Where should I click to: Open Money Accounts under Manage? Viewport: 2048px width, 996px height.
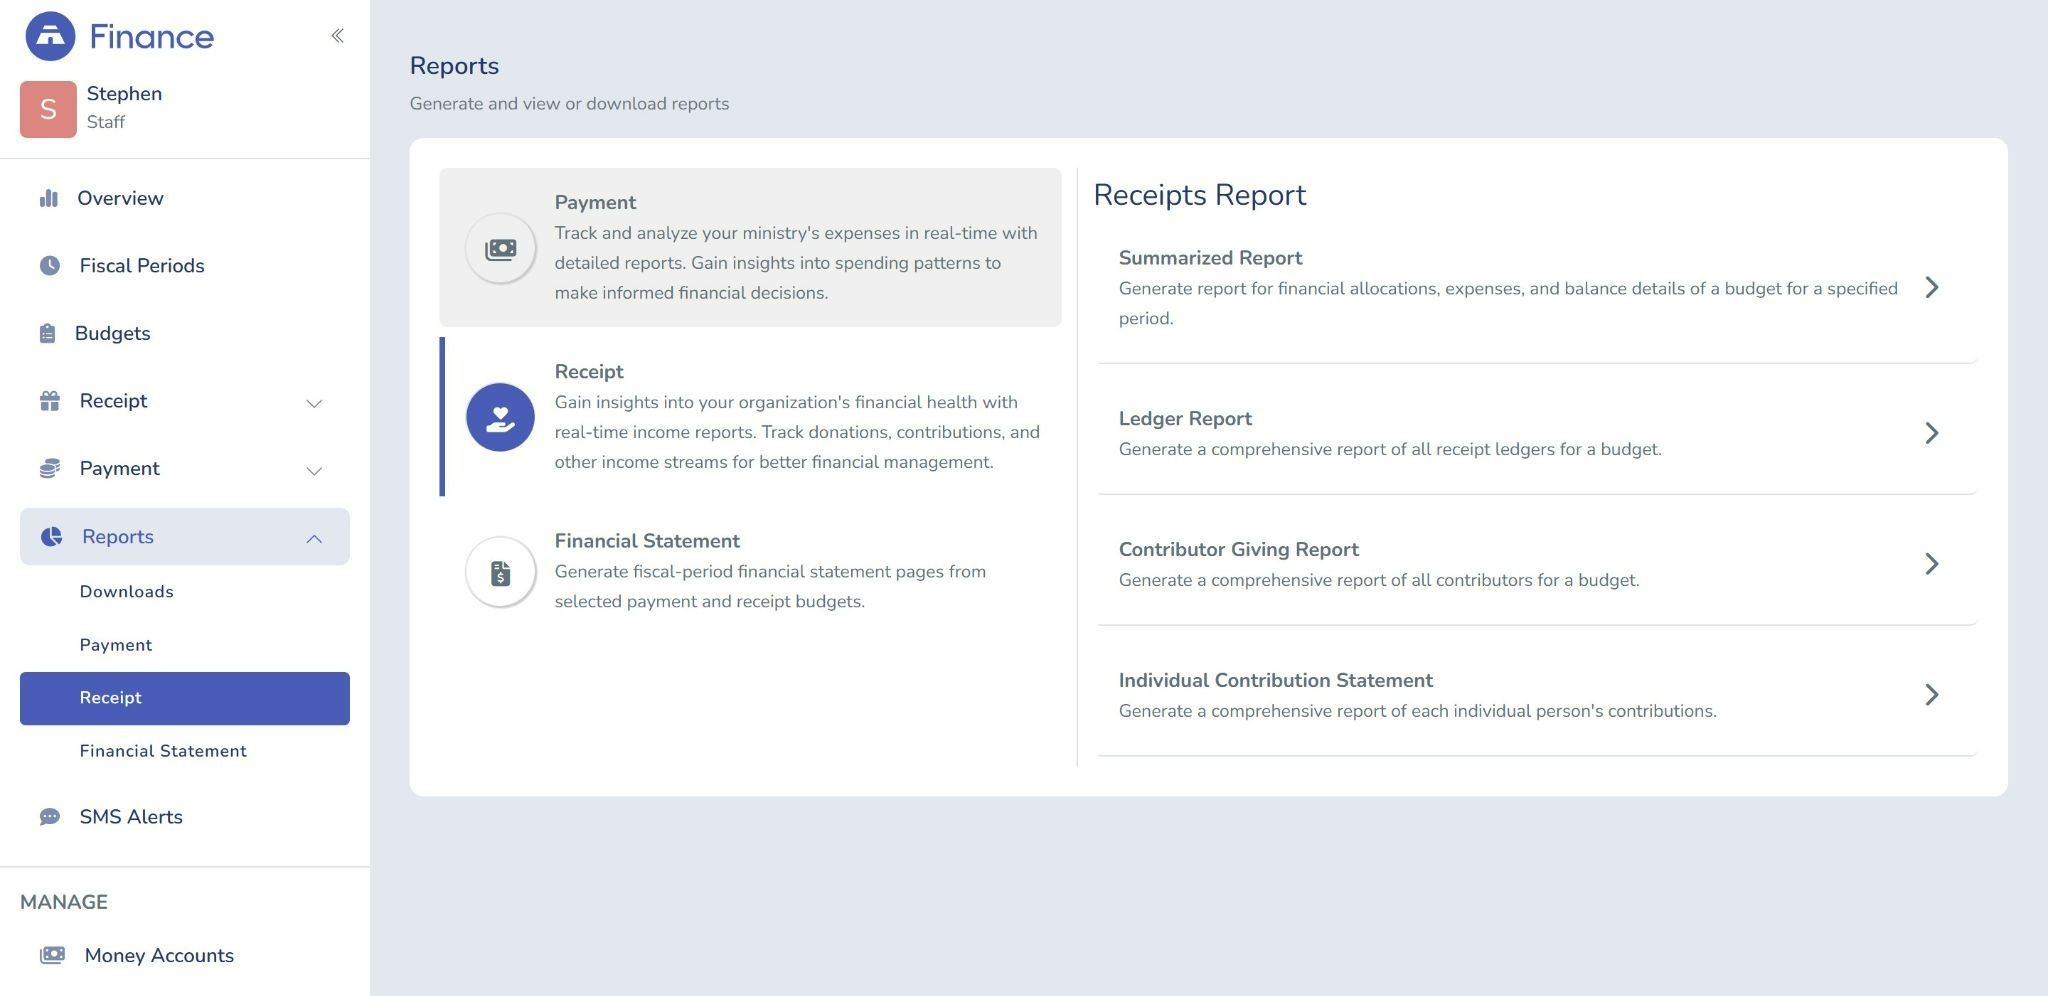pos(159,955)
